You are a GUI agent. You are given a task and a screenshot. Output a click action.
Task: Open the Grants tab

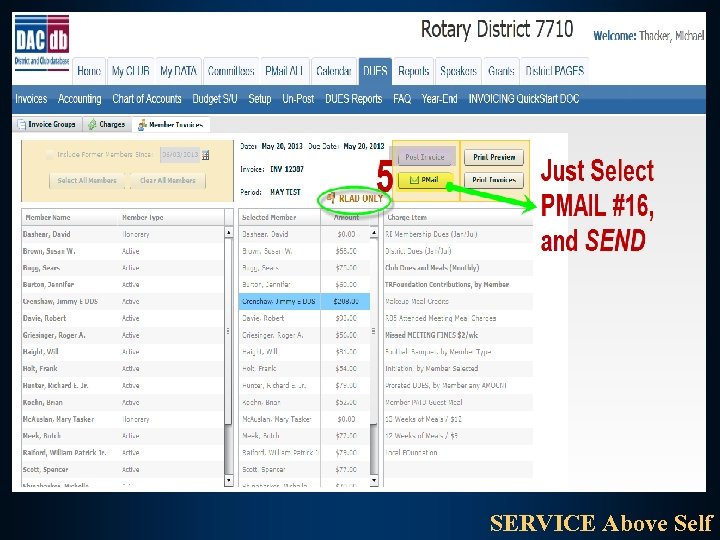pyautogui.click(x=501, y=71)
